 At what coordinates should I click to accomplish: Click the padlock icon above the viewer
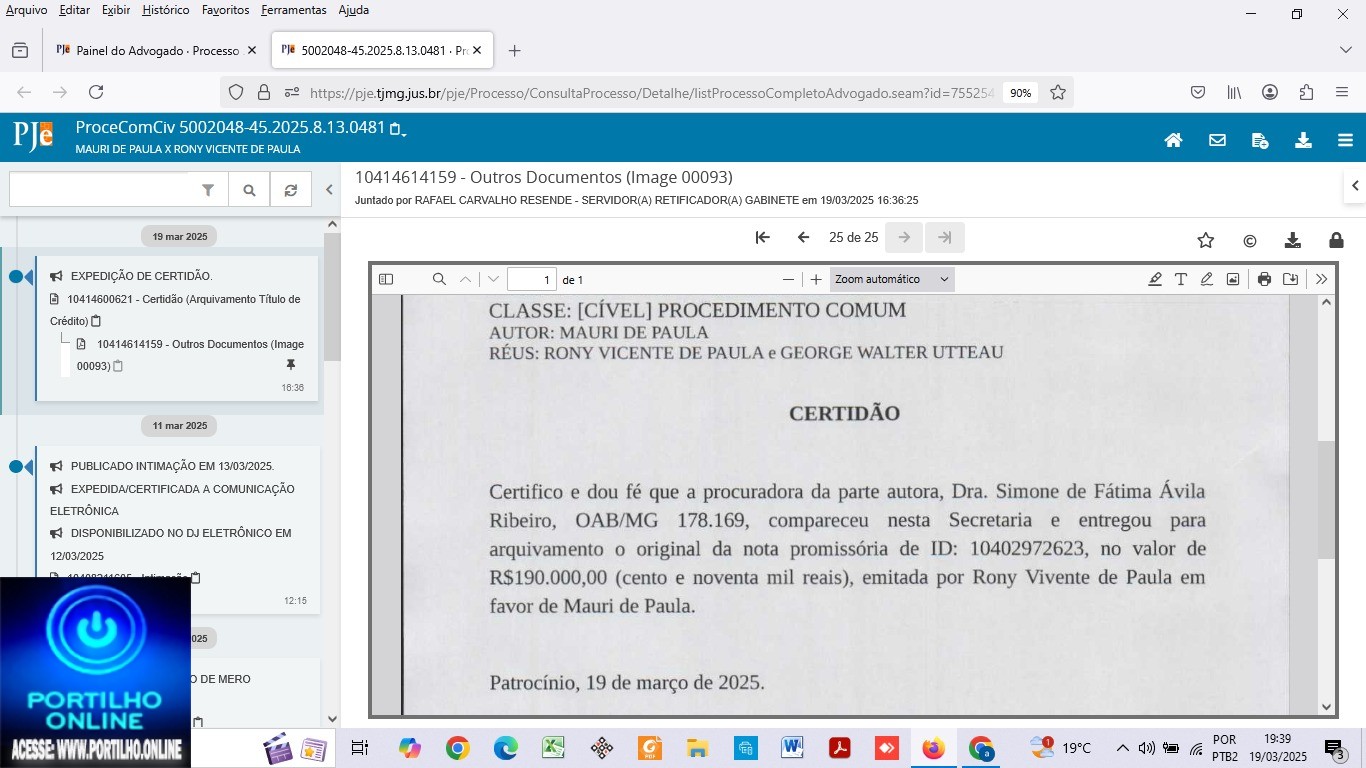(x=1336, y=240)
